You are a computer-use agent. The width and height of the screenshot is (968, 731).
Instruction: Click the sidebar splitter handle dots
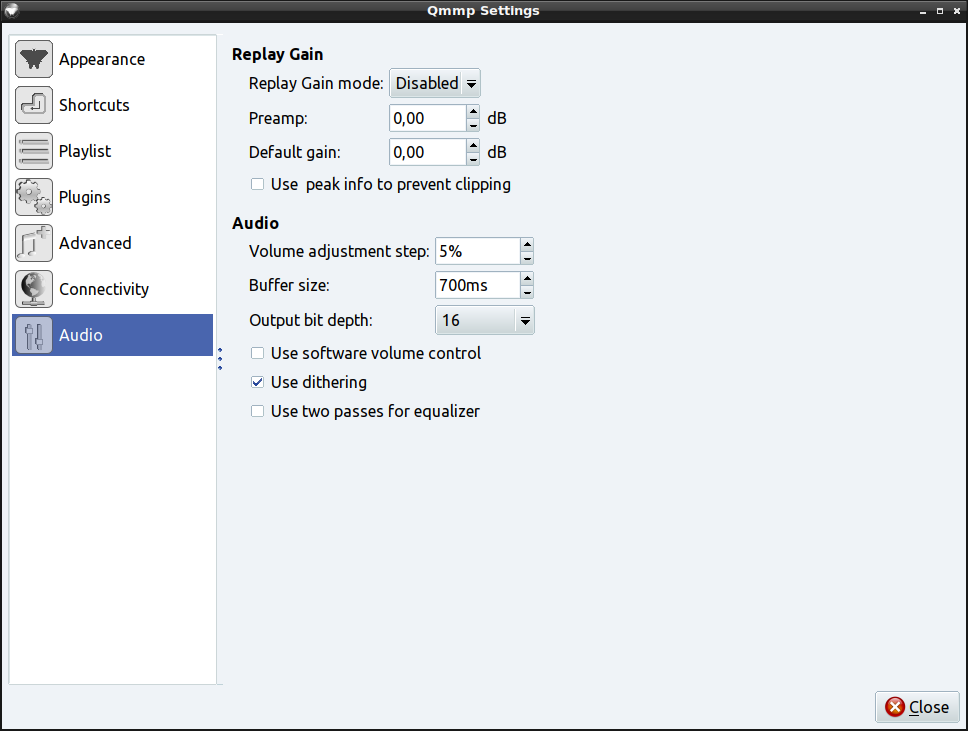pyautogui.click(x=220, y=359)
